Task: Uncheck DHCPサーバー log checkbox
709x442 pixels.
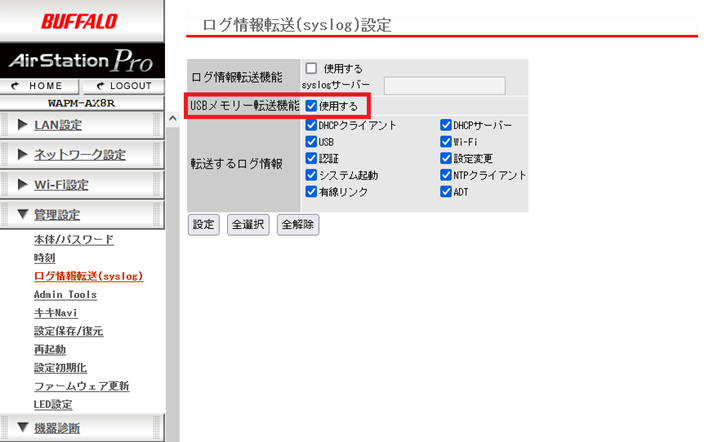Action: pos(446,125)
